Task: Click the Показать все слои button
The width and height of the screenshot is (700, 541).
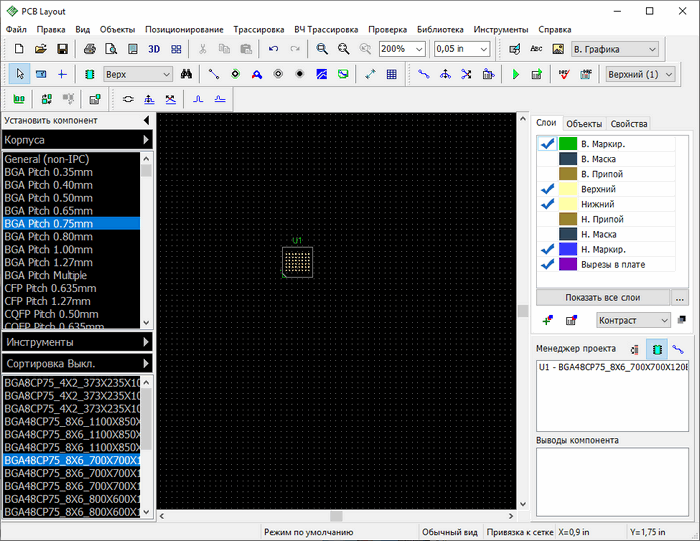Action: (602, 297)
